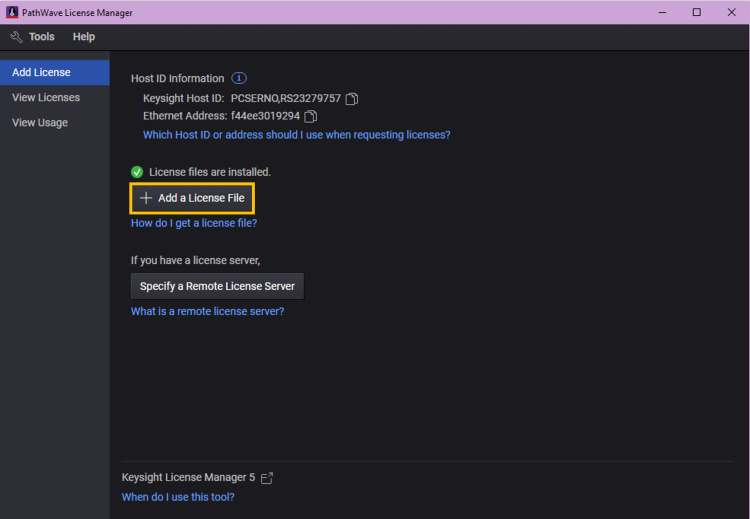This screenshot has height=519, width=750.
Task: Click the Ethernet Address value f44ee3019294
Action: click(265, 116)
